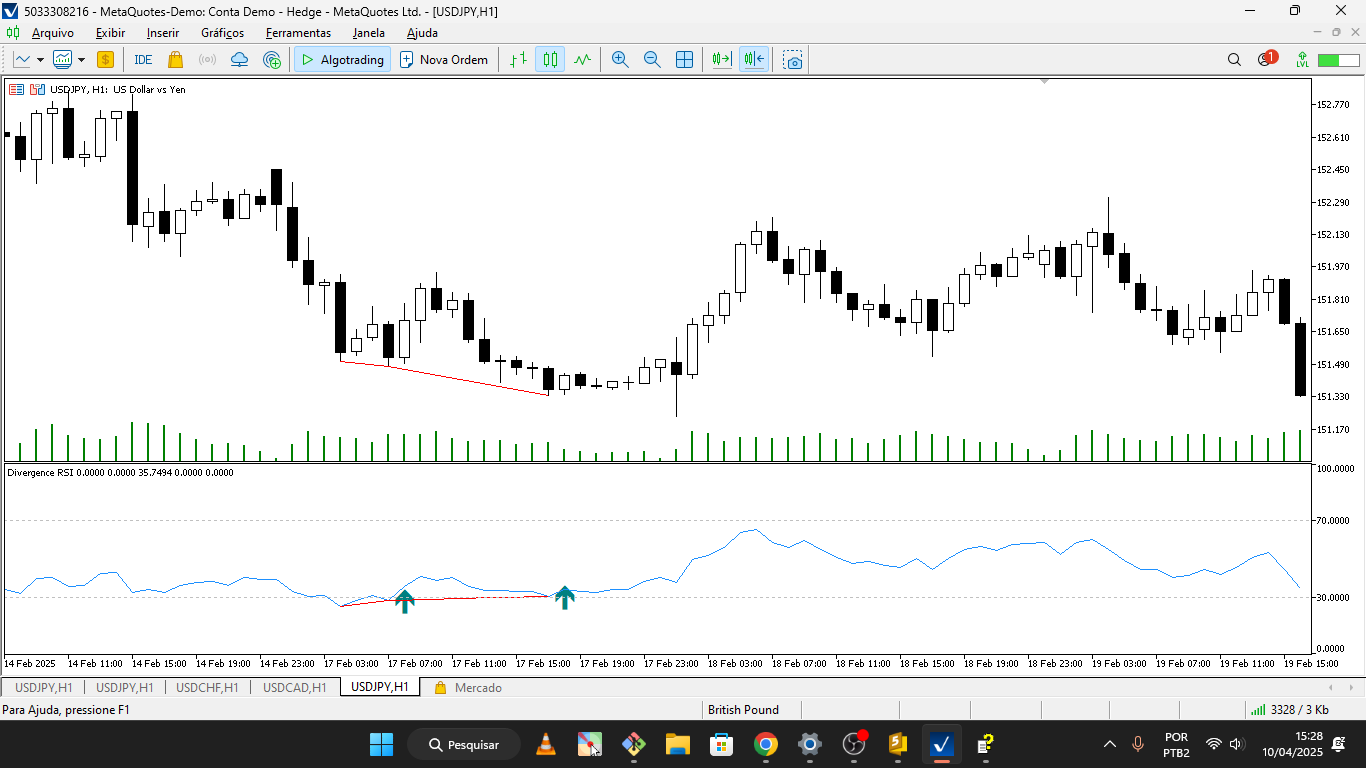
Task: Select the line chart style
Action: click(x=582, y=59)
